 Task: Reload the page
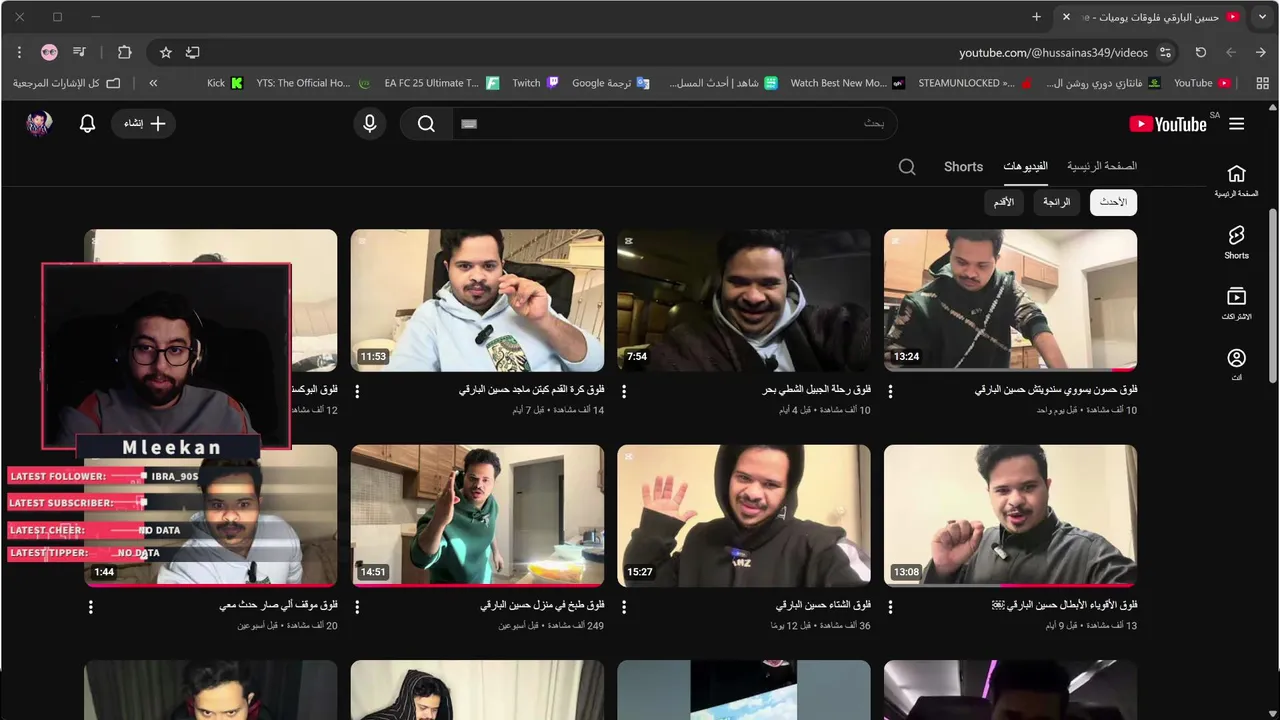point(1201,52)
